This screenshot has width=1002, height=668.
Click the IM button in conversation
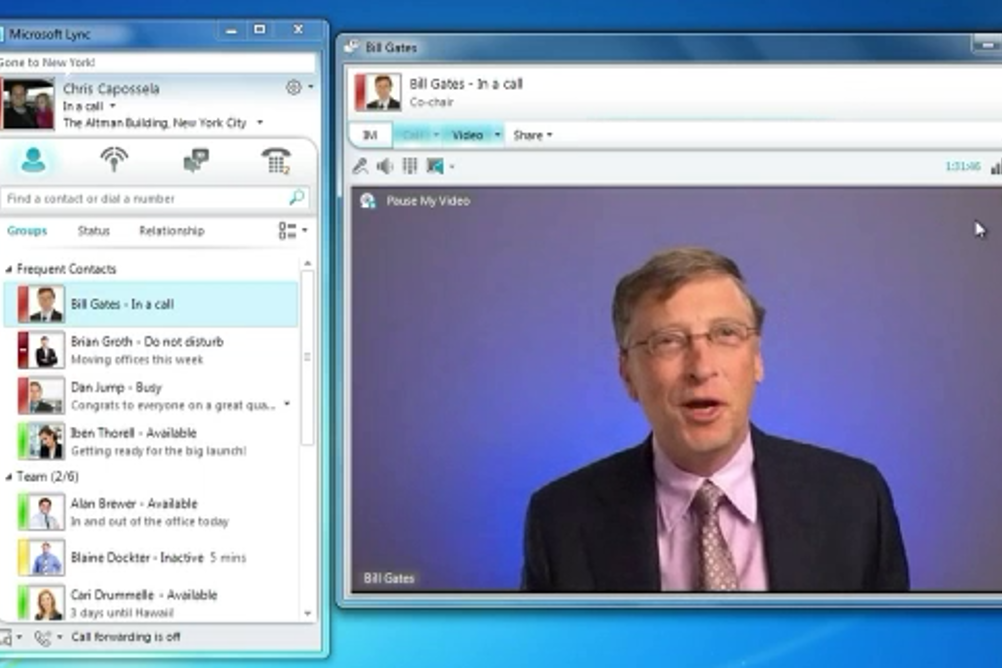[x=371, y=136]
